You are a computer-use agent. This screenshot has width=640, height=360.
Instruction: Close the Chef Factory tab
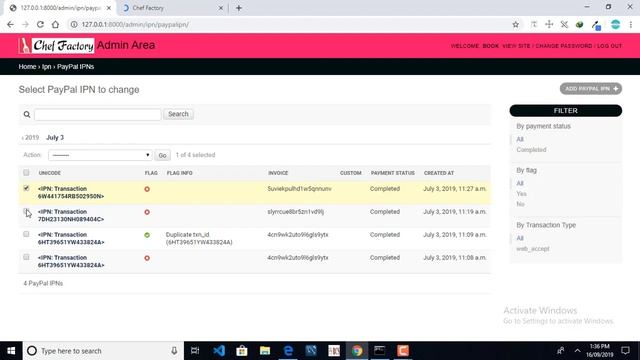click(x=220, y=8)
